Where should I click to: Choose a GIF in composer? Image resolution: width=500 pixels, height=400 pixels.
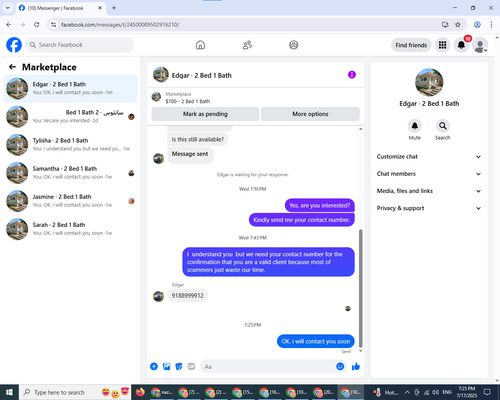(x=191, y=366)
